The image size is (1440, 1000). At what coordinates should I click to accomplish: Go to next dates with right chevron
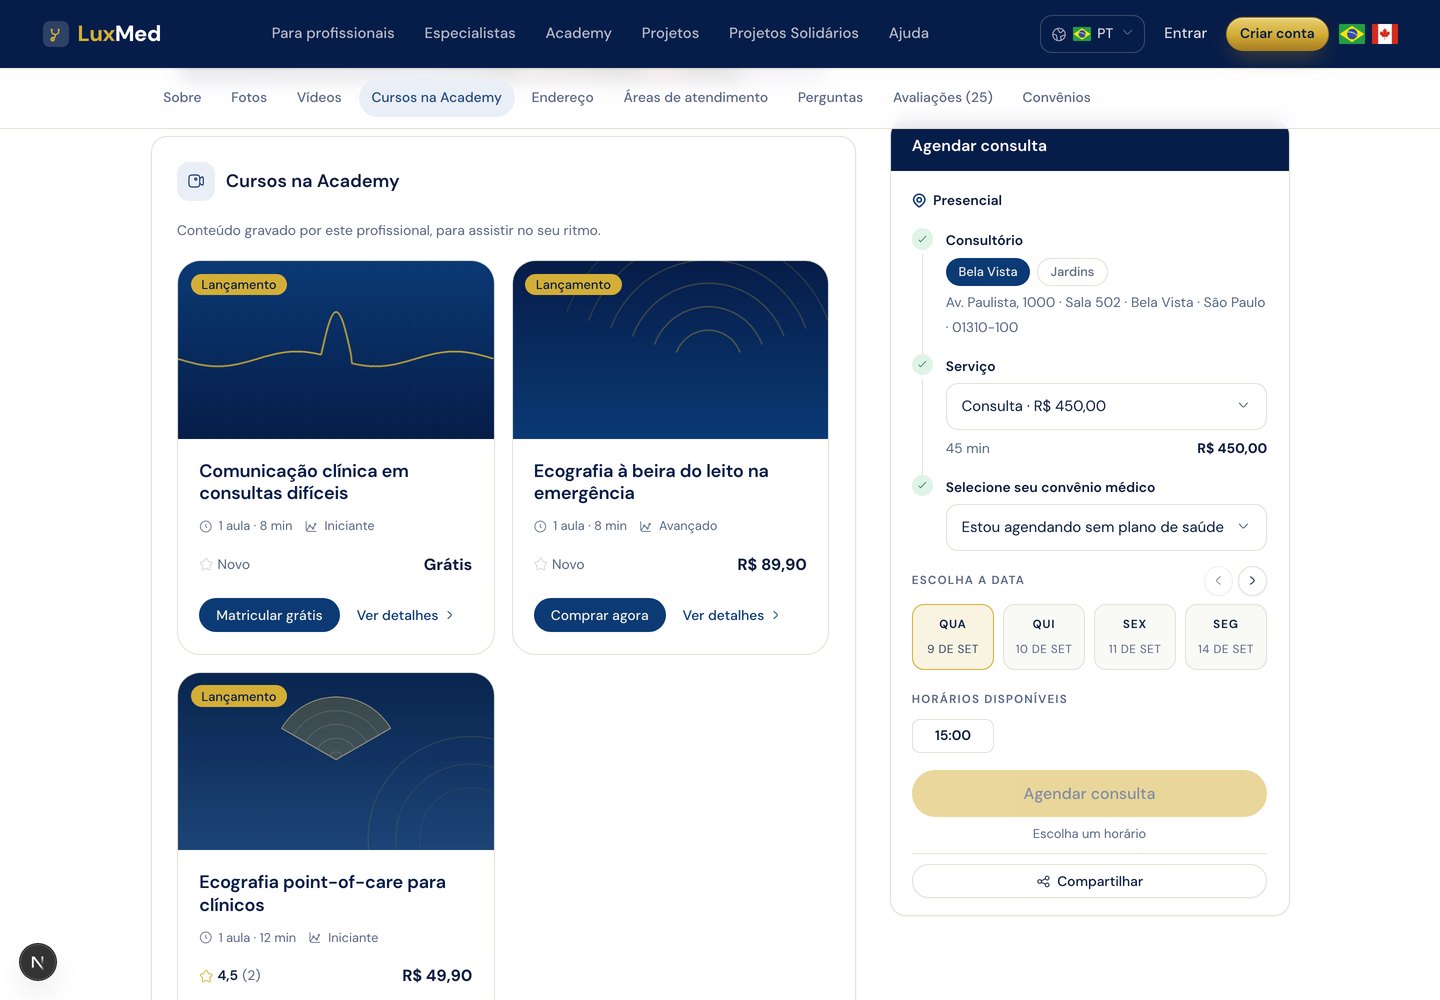click(x=1252, y=581)
